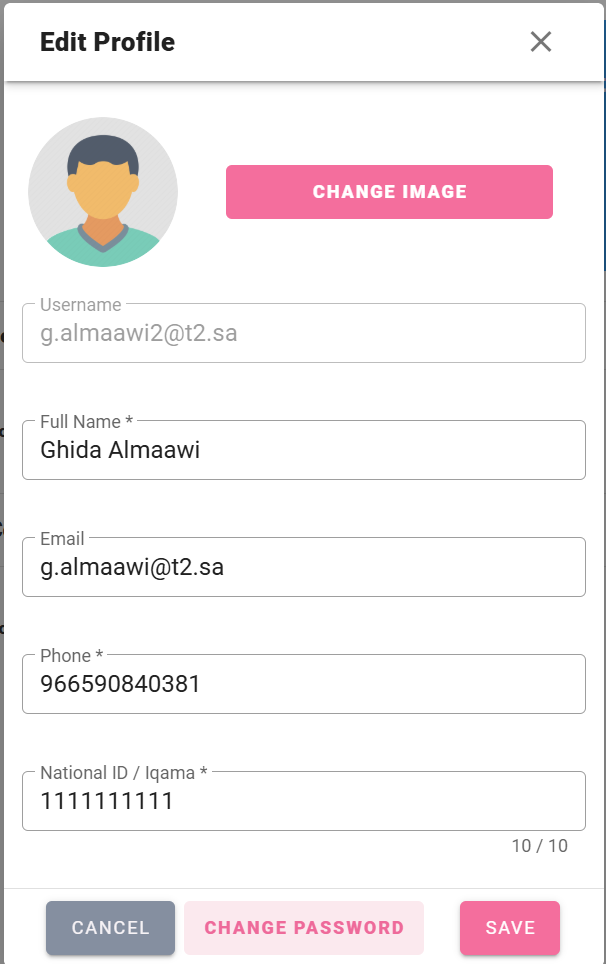This screenshot has width=606, height=964.
Task: Focus the Phone number input field
Action: (x=304, y=684)
